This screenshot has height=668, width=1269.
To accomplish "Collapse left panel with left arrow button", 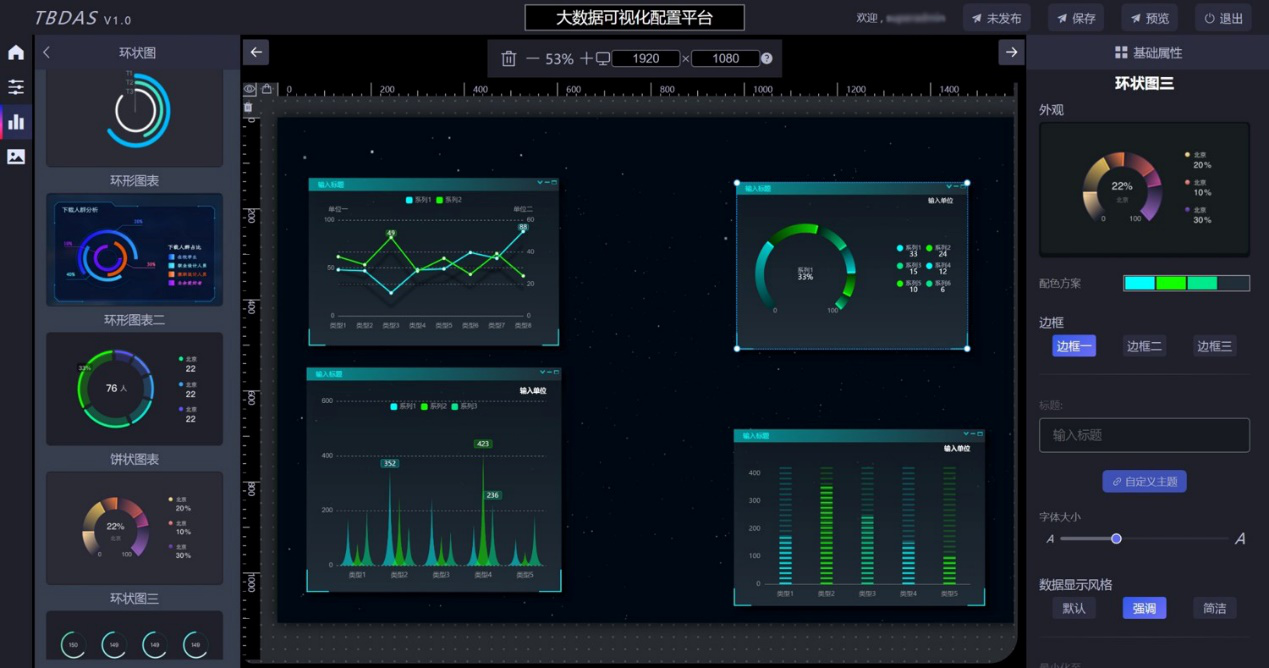I will click(257, 53).
